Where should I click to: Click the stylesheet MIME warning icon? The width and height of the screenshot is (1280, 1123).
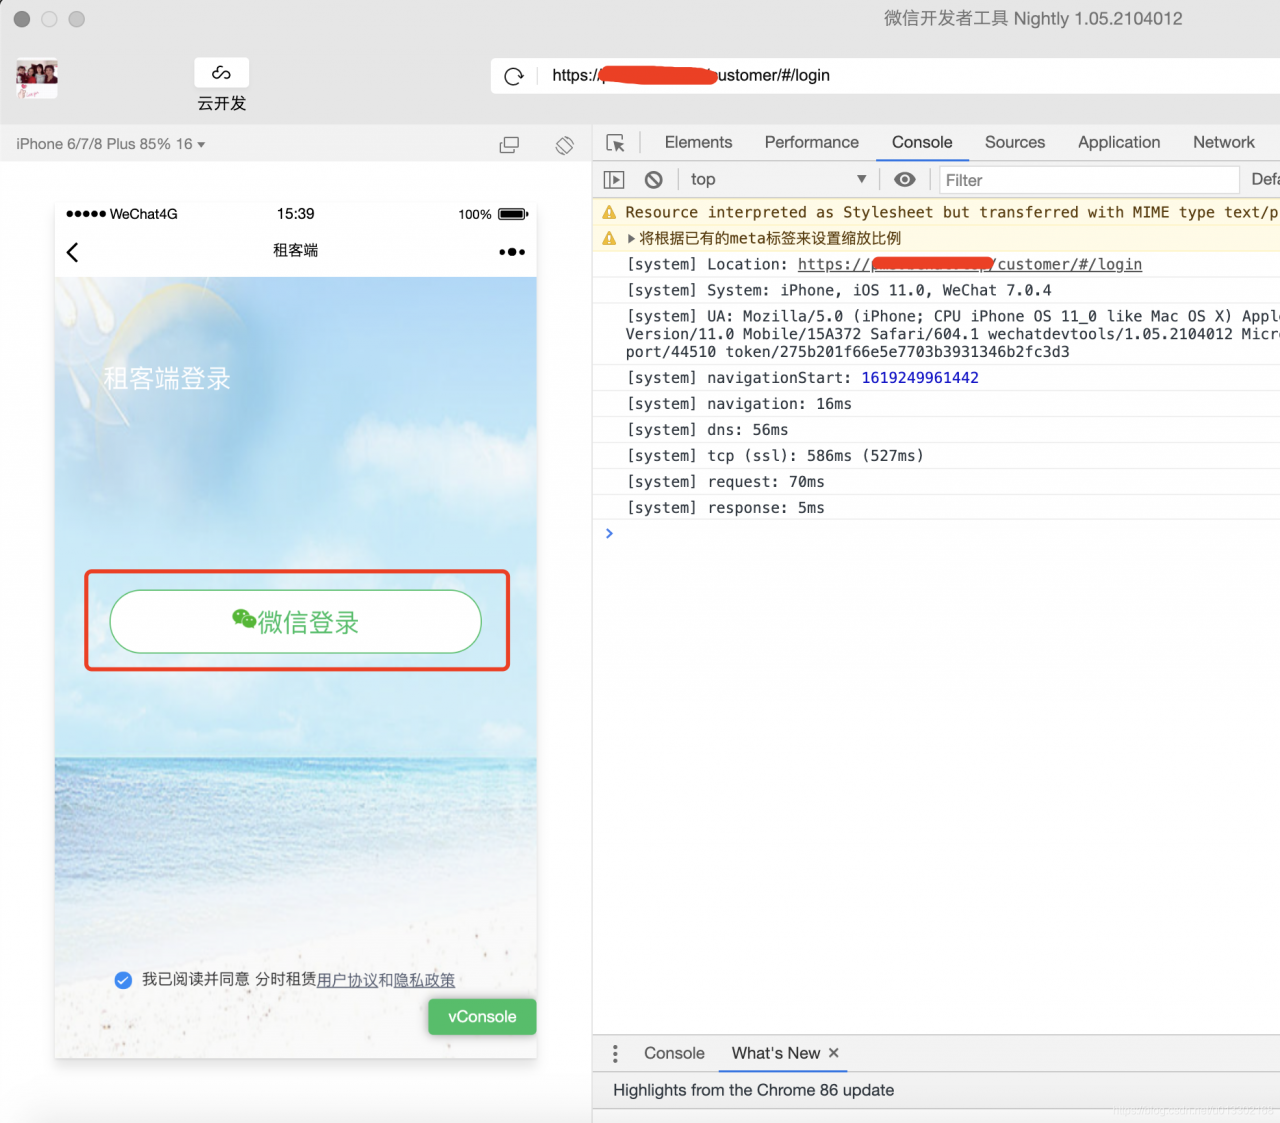click(609, 212)
